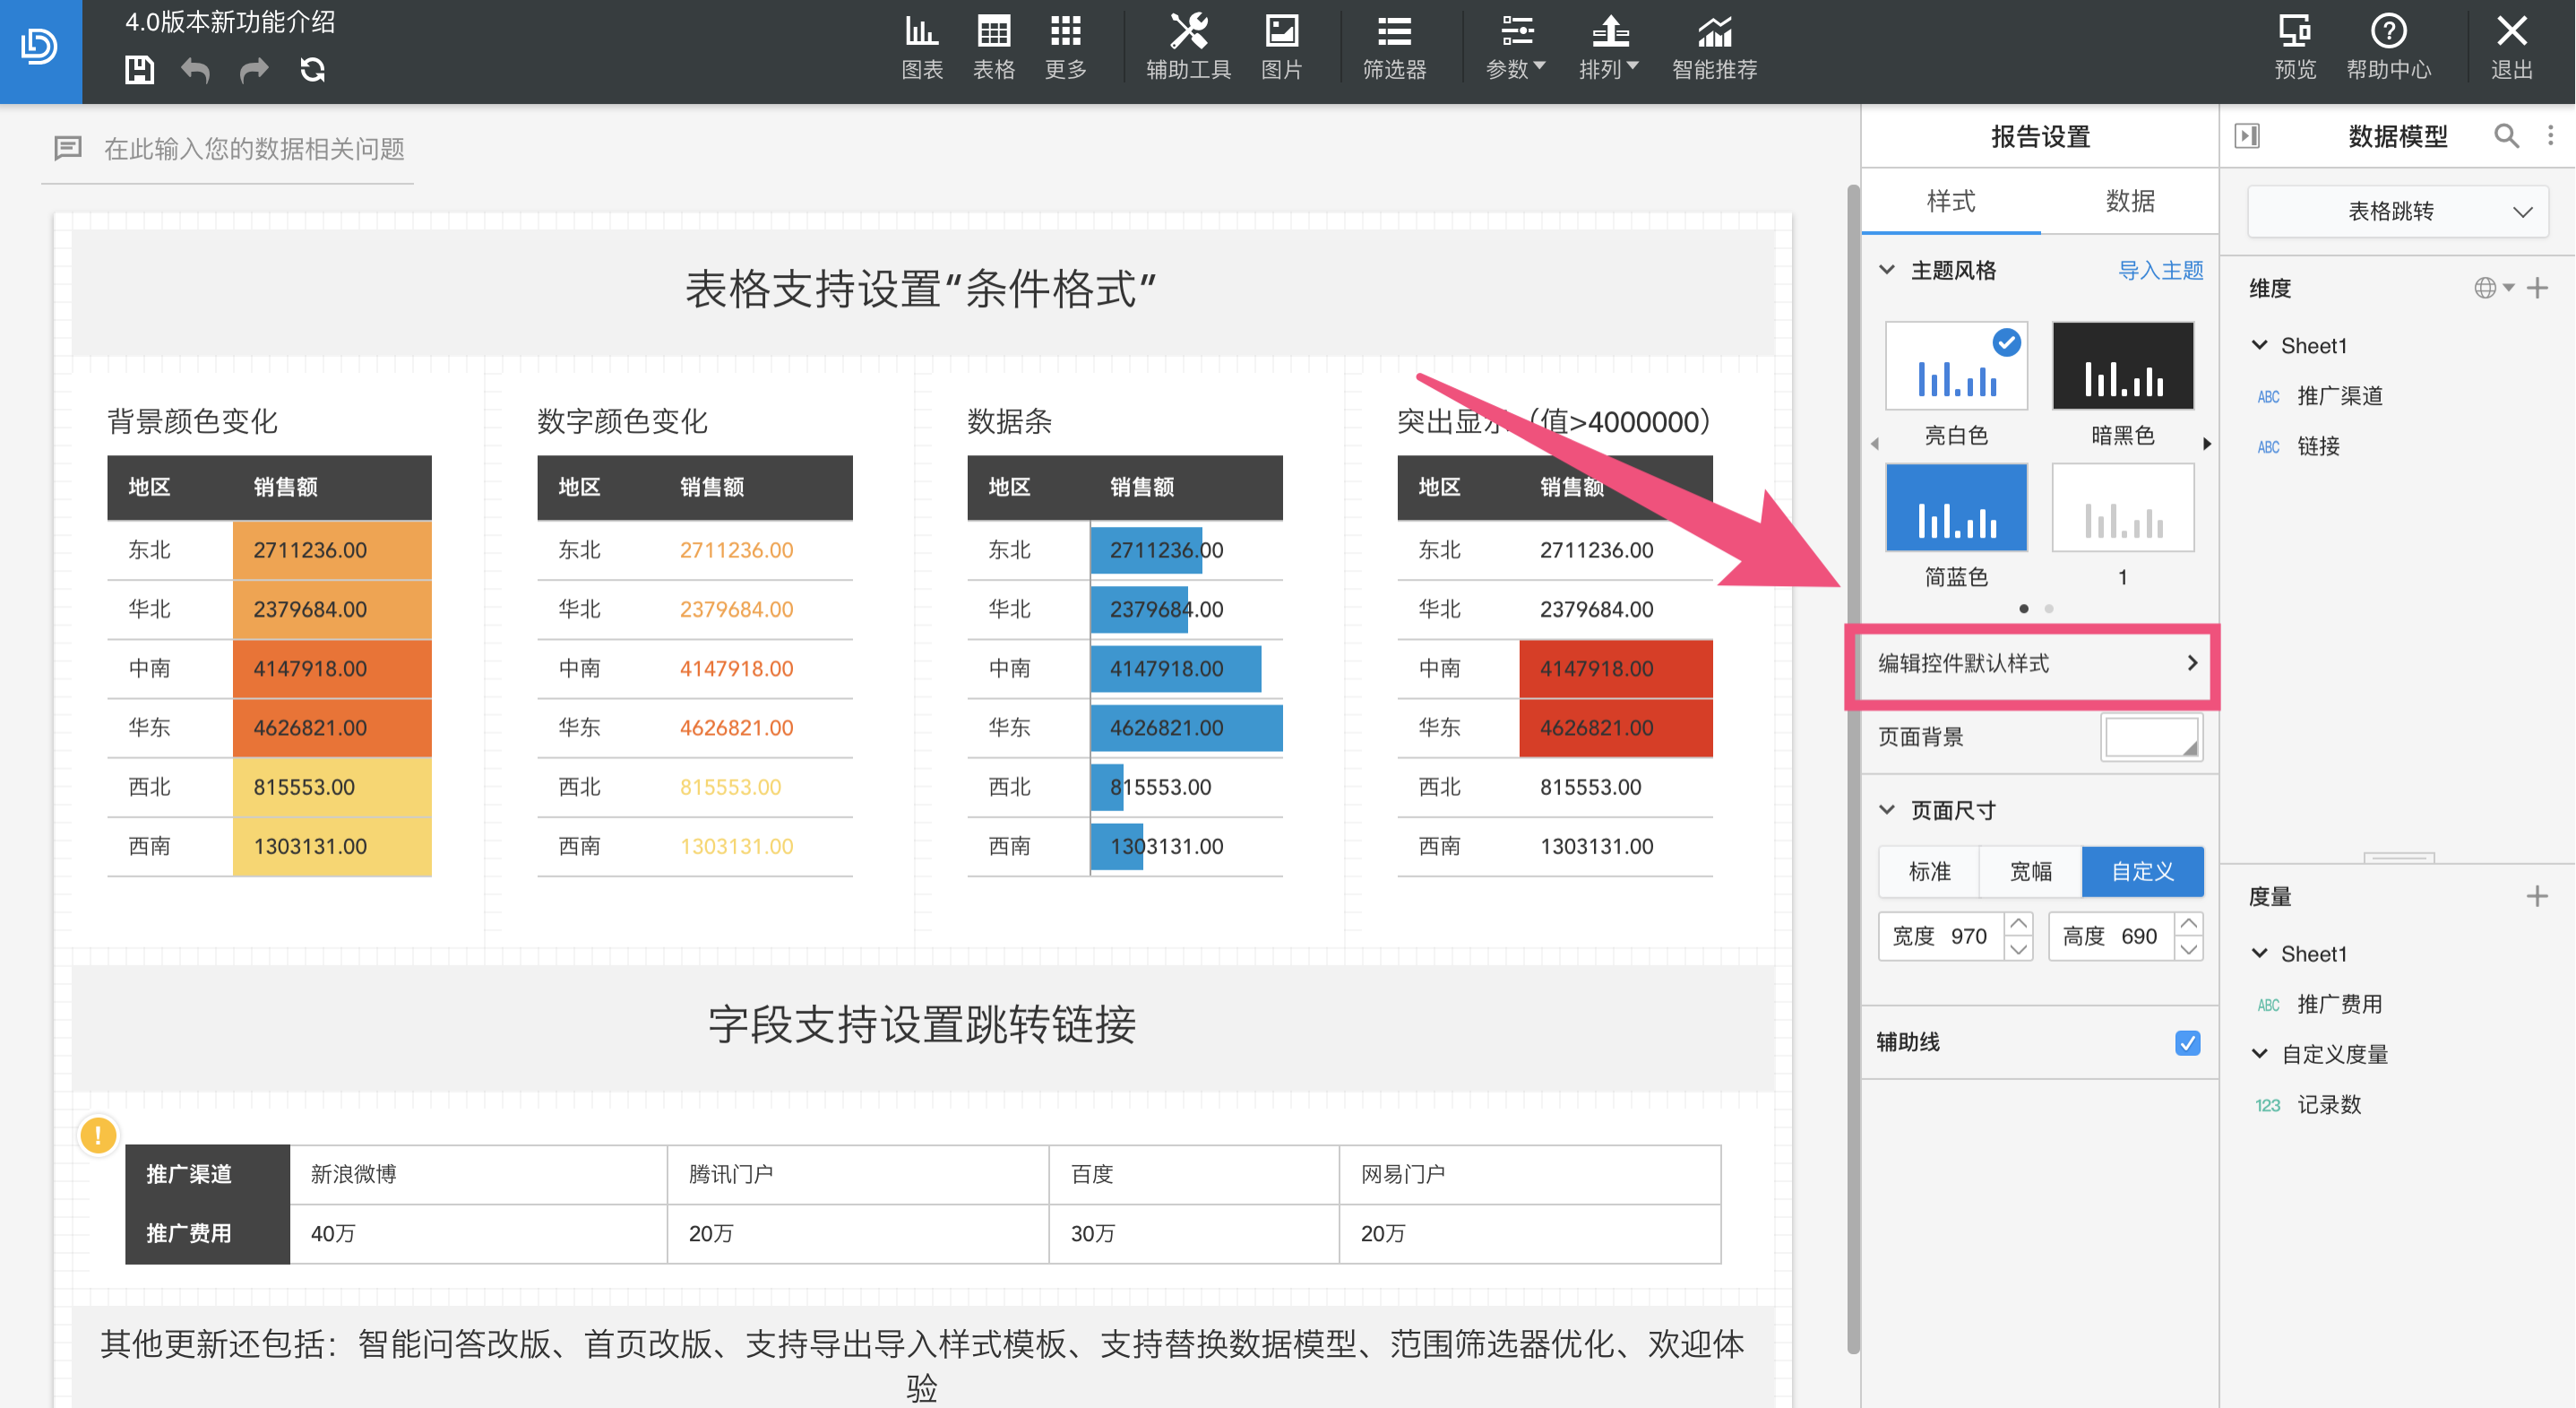
Task: Open the 辅助工具 tools menu
Action: coord(1188,47)
